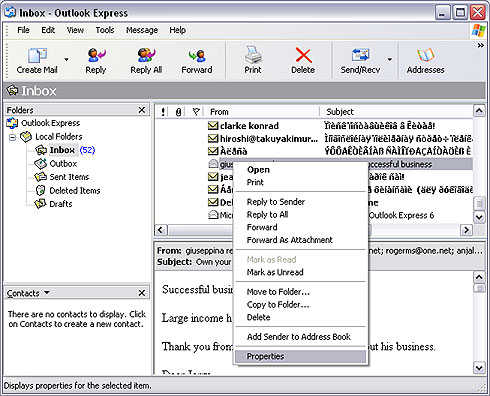The image size is (490, 396).
Task: Click the Forward toolbar icon
Action: 197,55
